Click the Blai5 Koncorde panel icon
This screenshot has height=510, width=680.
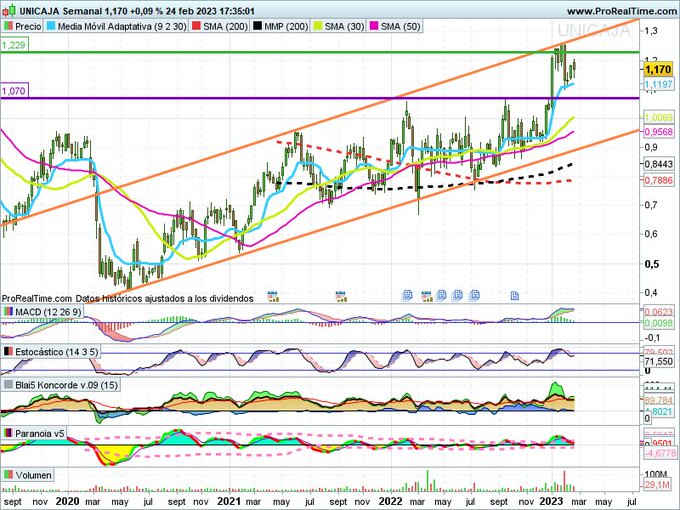(x=8, y=385)
